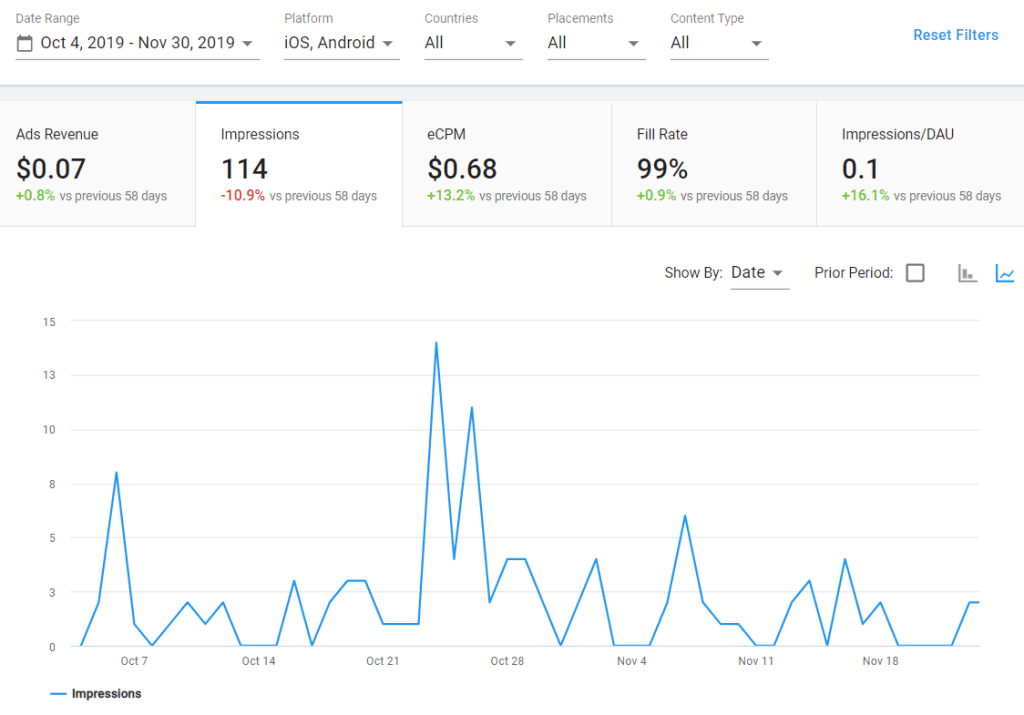
Task: Open the Content Type dropdown
Action: [719, 43]
